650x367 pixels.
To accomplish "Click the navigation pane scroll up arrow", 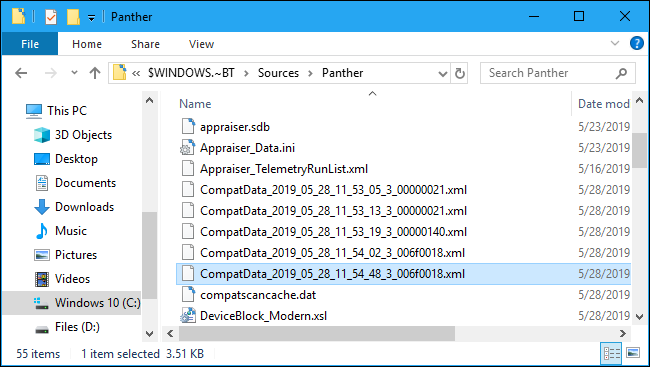I will coord(150,100).
